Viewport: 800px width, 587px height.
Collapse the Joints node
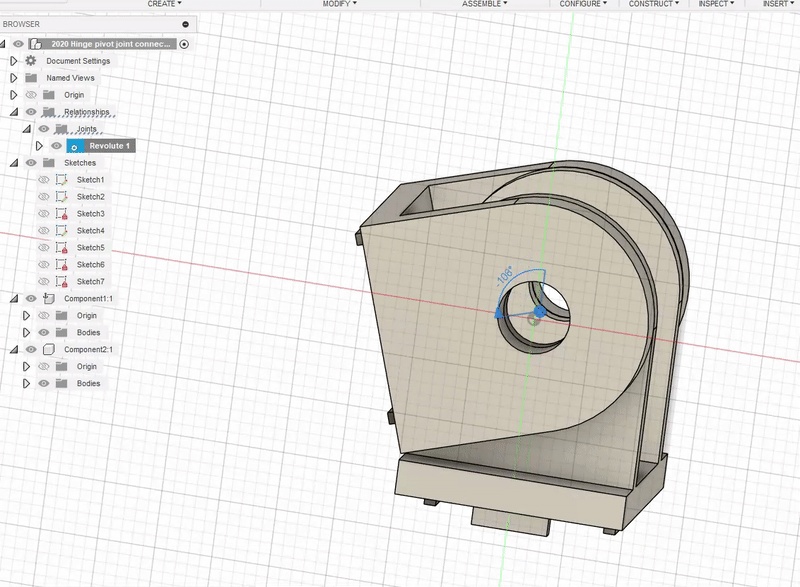click(x=27, y=129)
